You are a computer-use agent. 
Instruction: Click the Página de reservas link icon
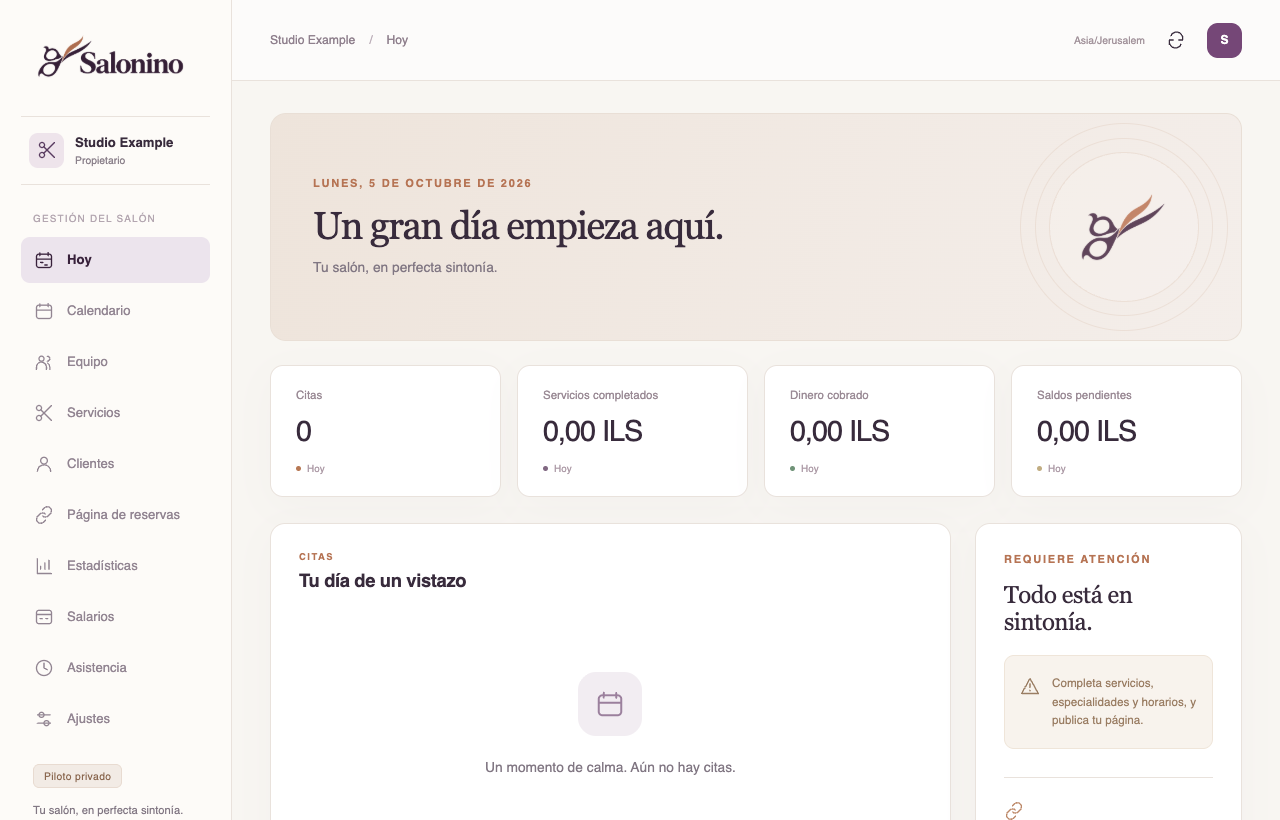(x=44, y=515)
